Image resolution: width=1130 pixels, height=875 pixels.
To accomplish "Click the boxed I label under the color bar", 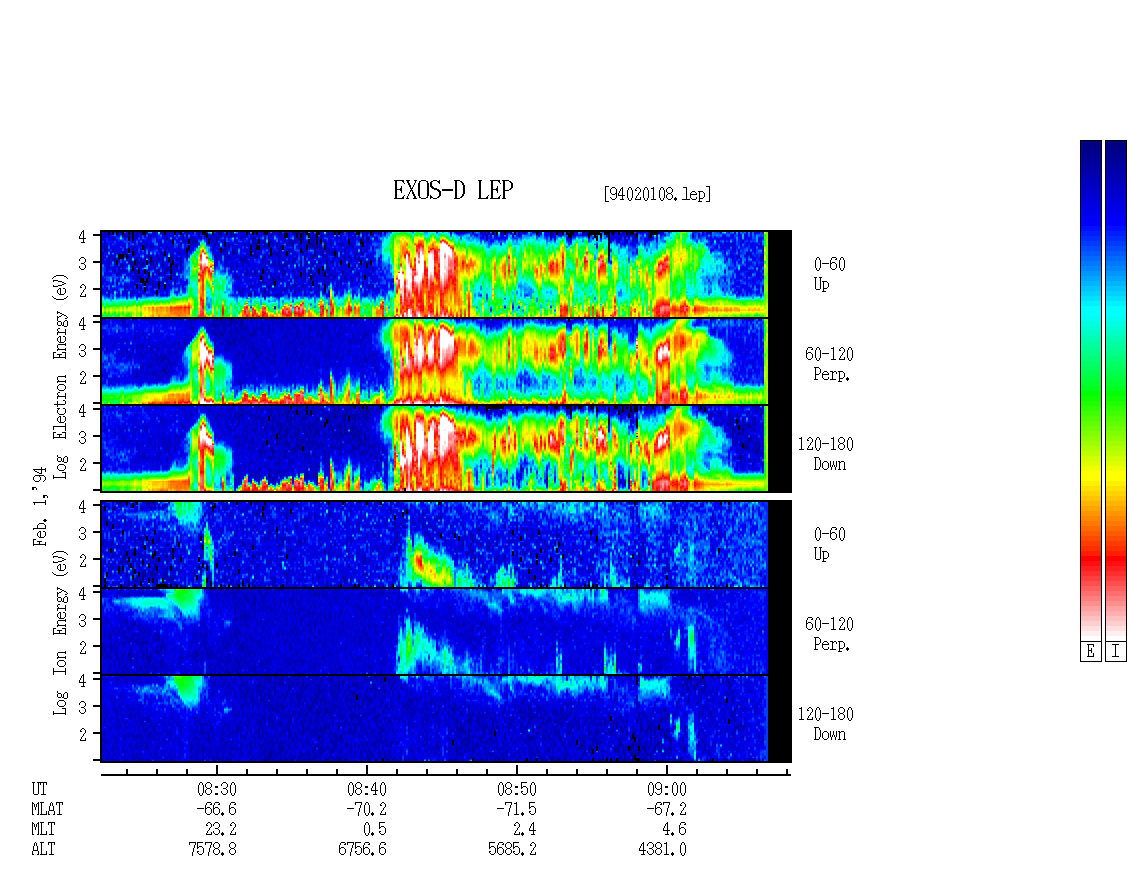I will click(x=1116, y=652).
